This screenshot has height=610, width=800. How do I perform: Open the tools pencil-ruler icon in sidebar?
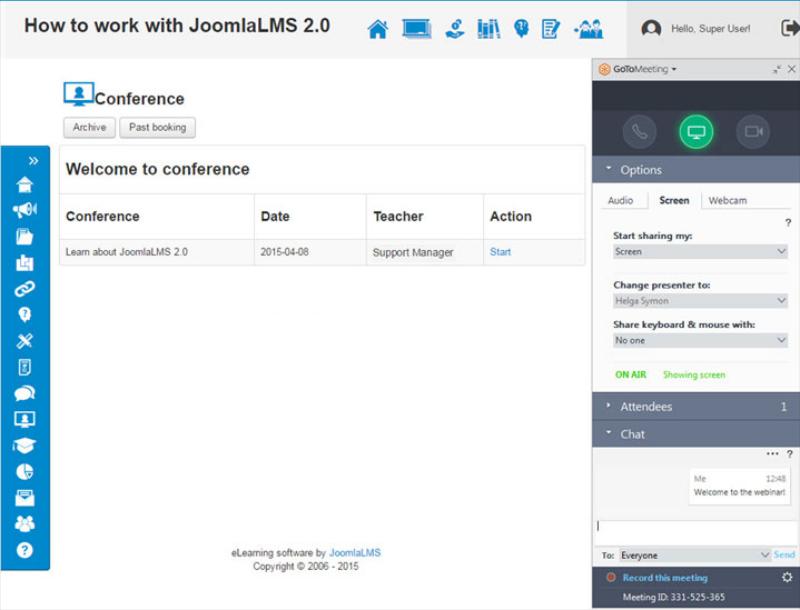[x=24, y=341]
